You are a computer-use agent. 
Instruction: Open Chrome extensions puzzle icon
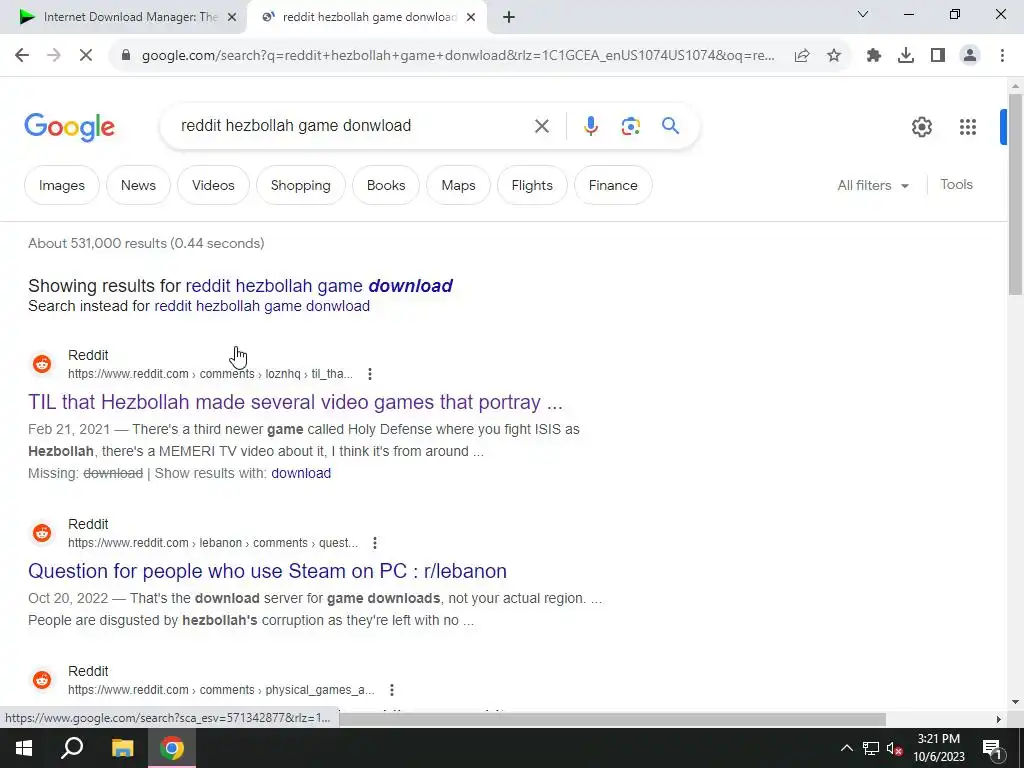coord(874,56)
